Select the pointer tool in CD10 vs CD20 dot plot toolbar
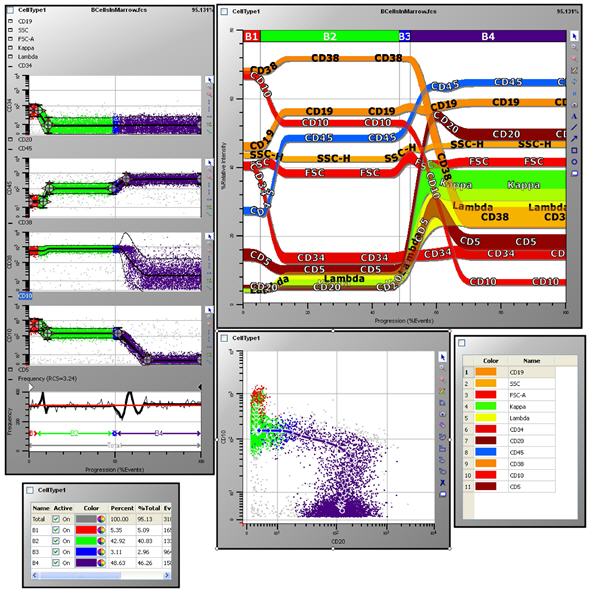This screenshot has width=600, height=594. (443, 357)
